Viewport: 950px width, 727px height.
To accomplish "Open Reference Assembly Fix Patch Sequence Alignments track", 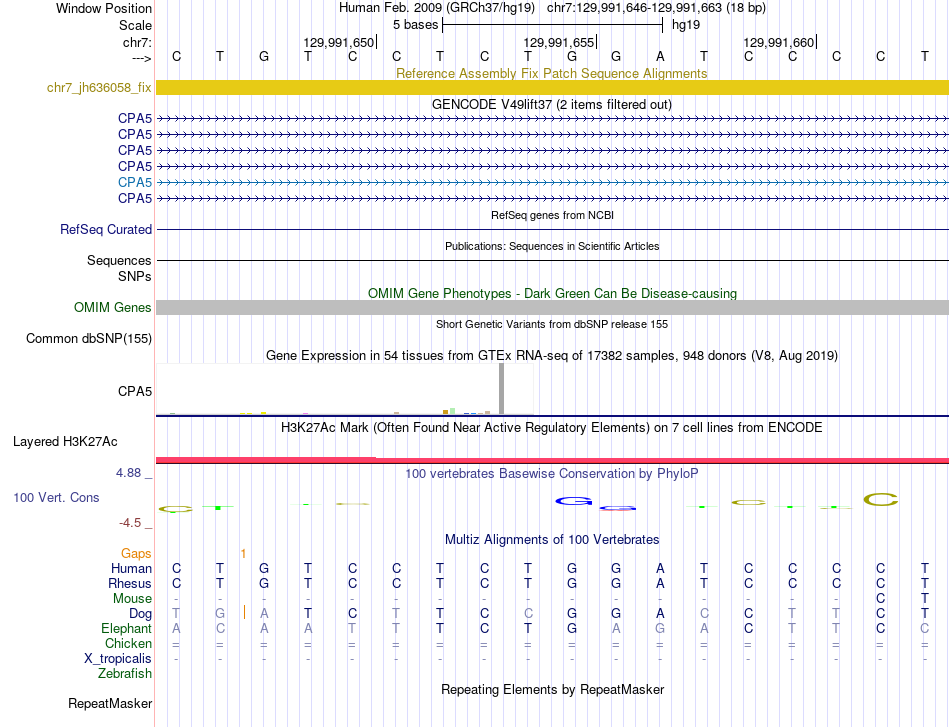I will 551,73.
